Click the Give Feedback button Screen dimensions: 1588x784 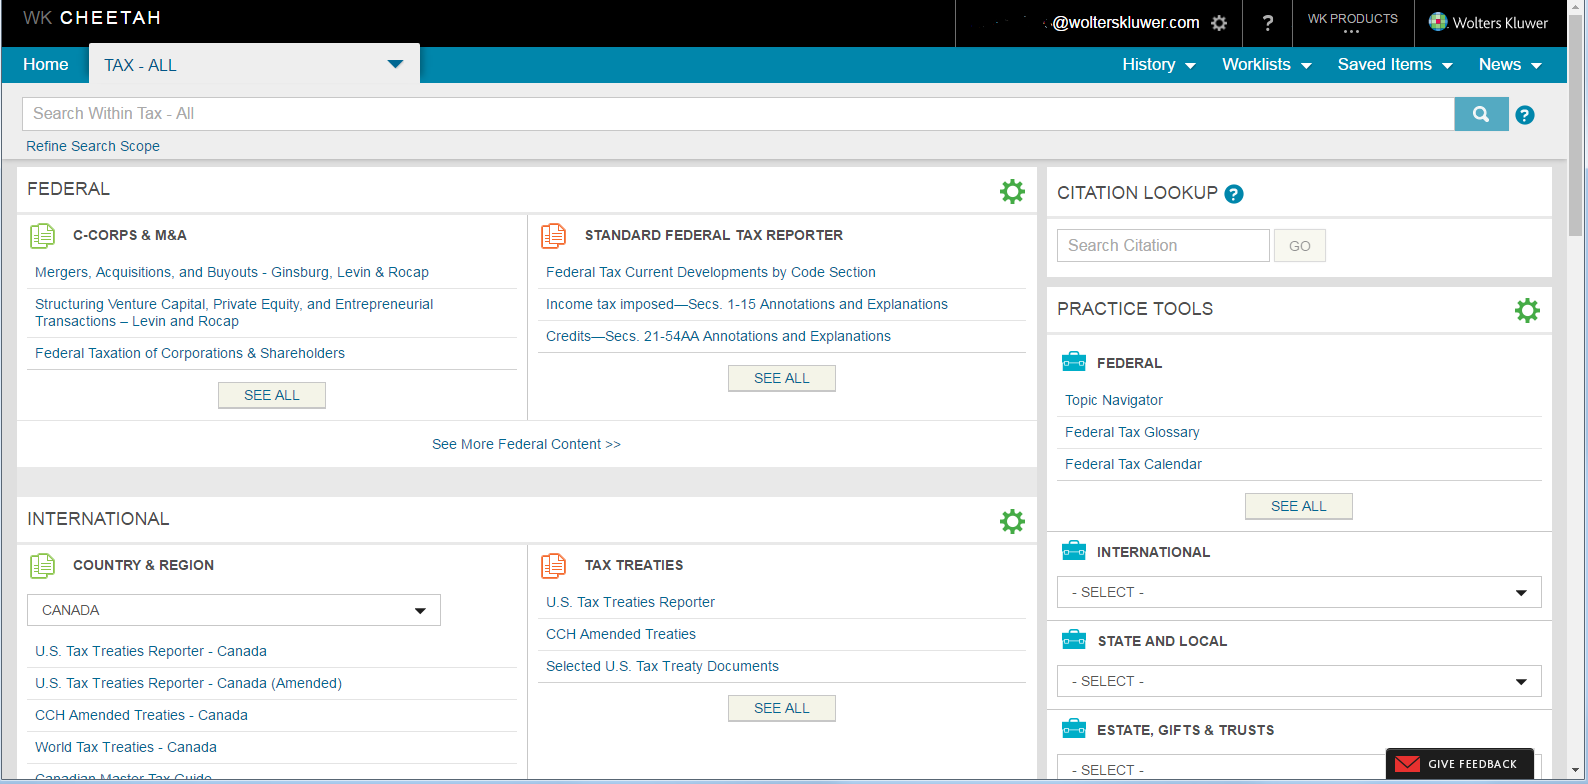click(1460, 764)
